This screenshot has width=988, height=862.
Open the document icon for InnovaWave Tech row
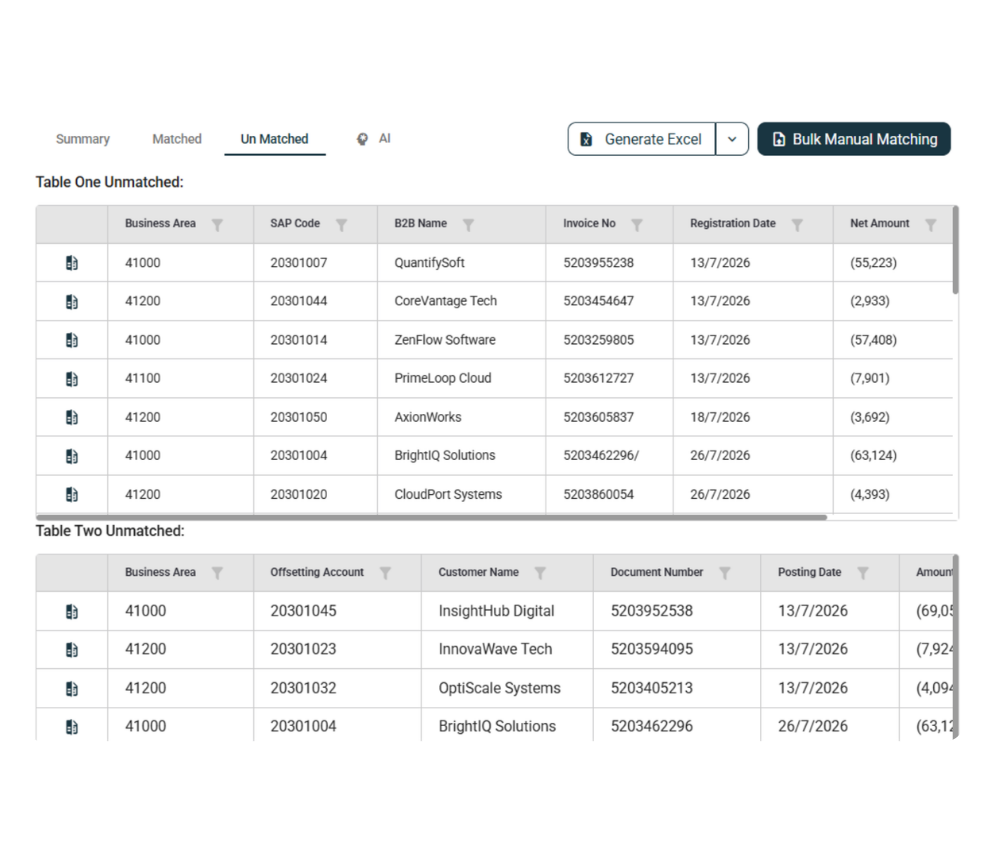pyautogui.click(x=72, y=650)
